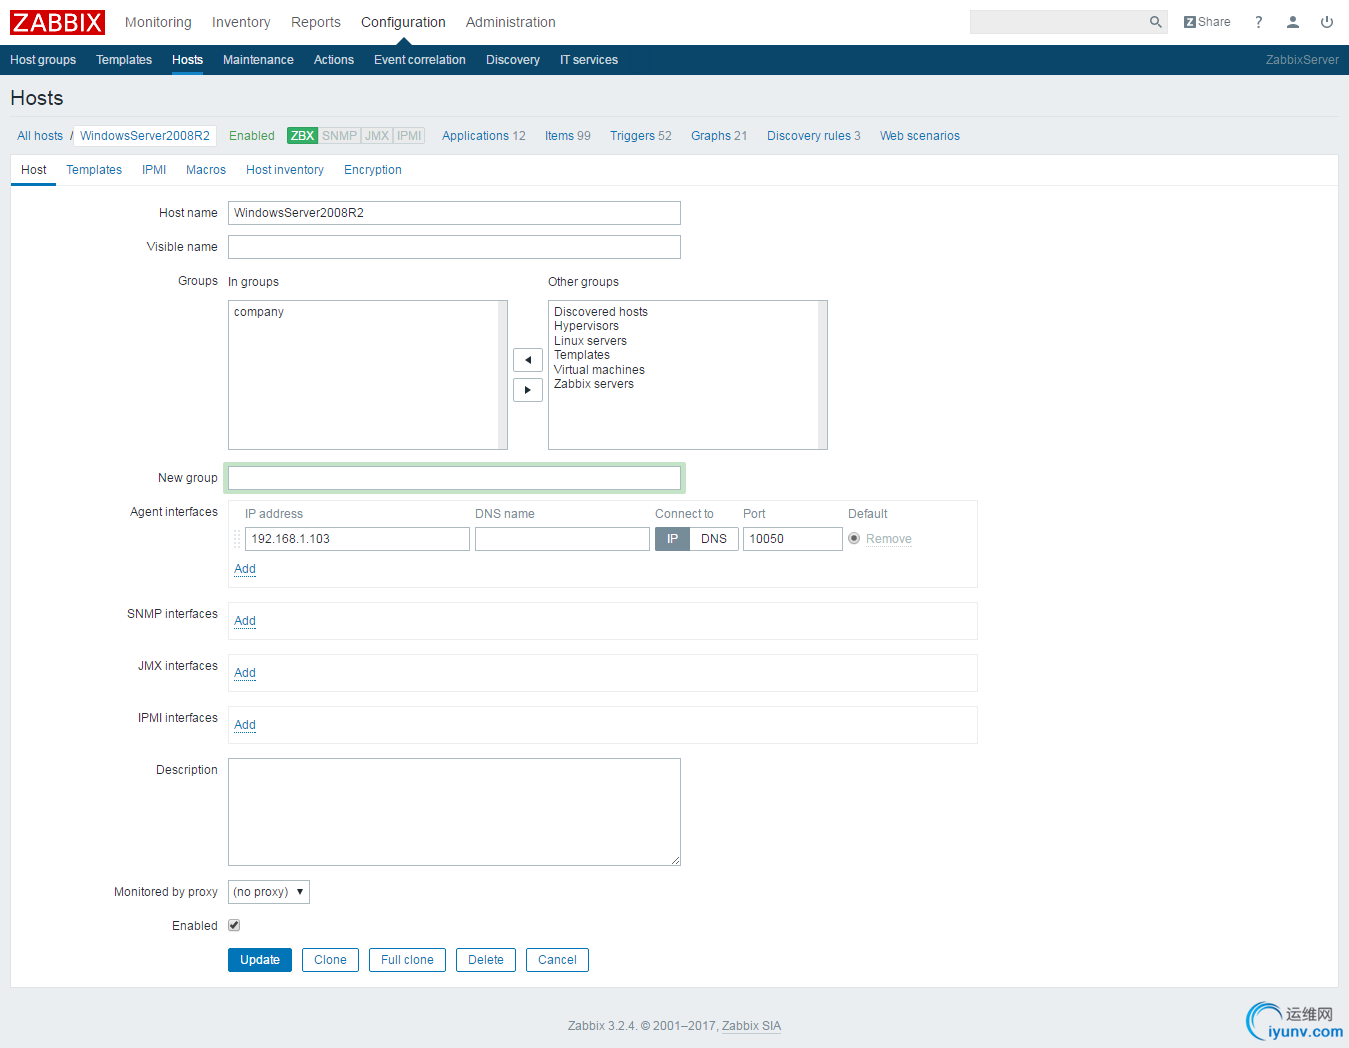This screenshot has height=1048, width=1349.
Task: Click the SNMP availability badge
Action: [x=340, y=136]
